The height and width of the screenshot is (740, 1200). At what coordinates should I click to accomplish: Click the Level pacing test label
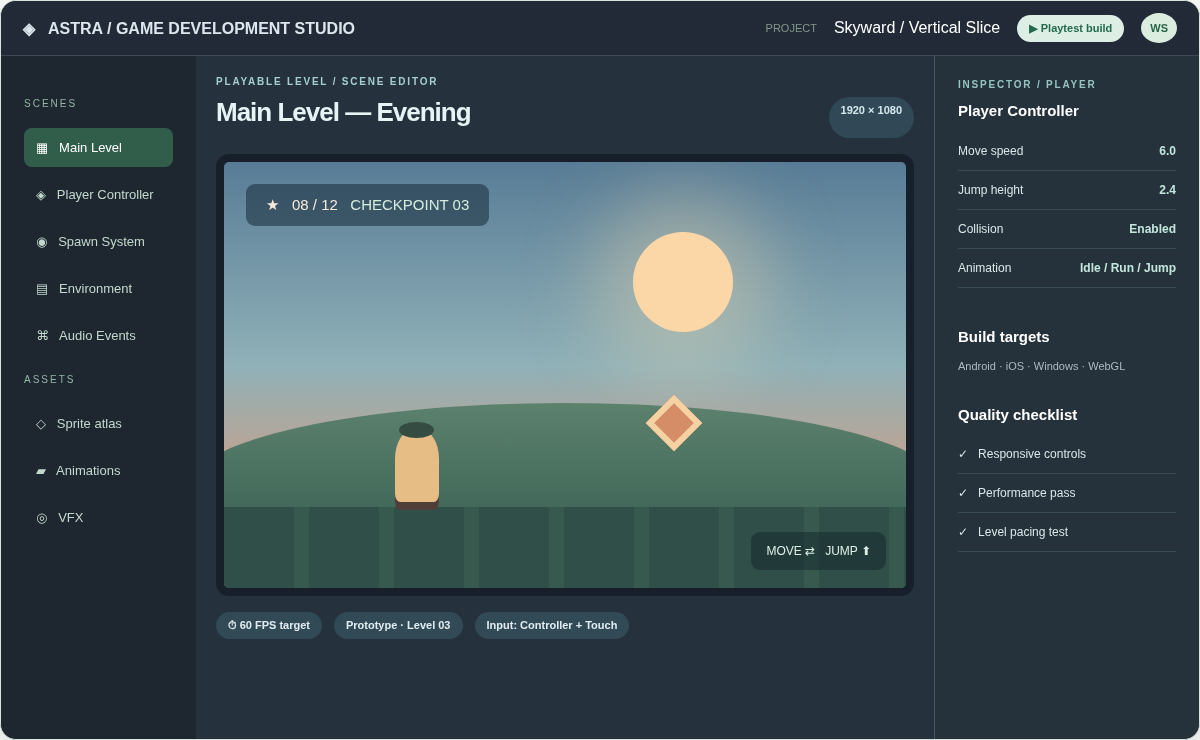1023,532
